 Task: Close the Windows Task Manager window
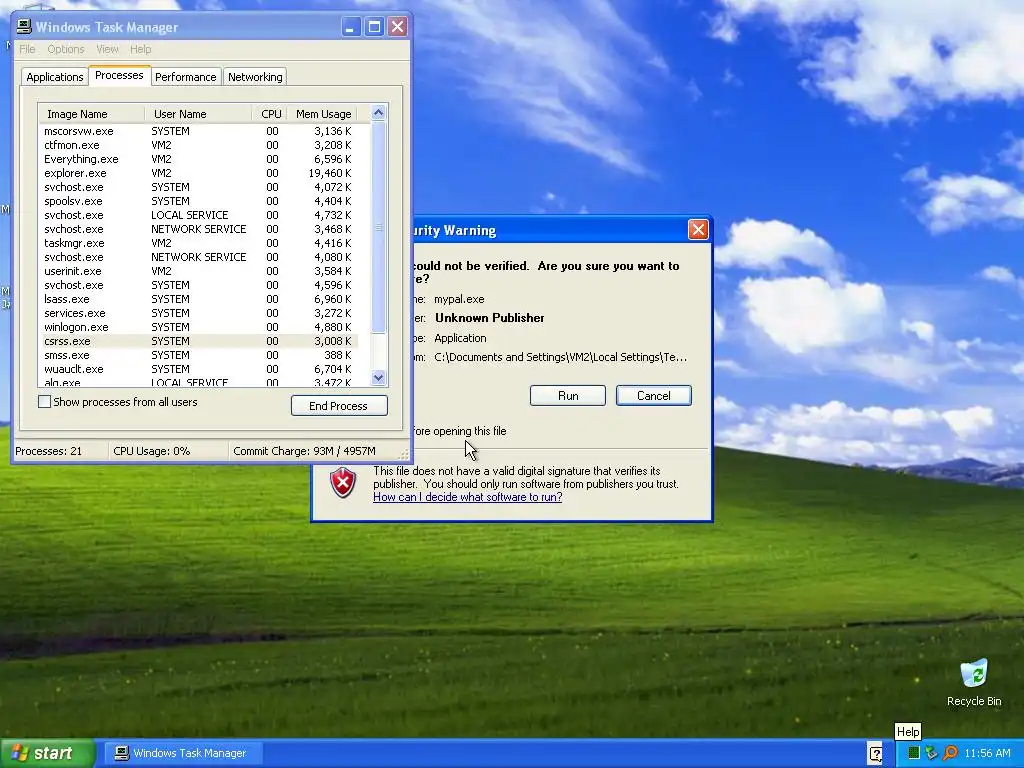(397, 27)
